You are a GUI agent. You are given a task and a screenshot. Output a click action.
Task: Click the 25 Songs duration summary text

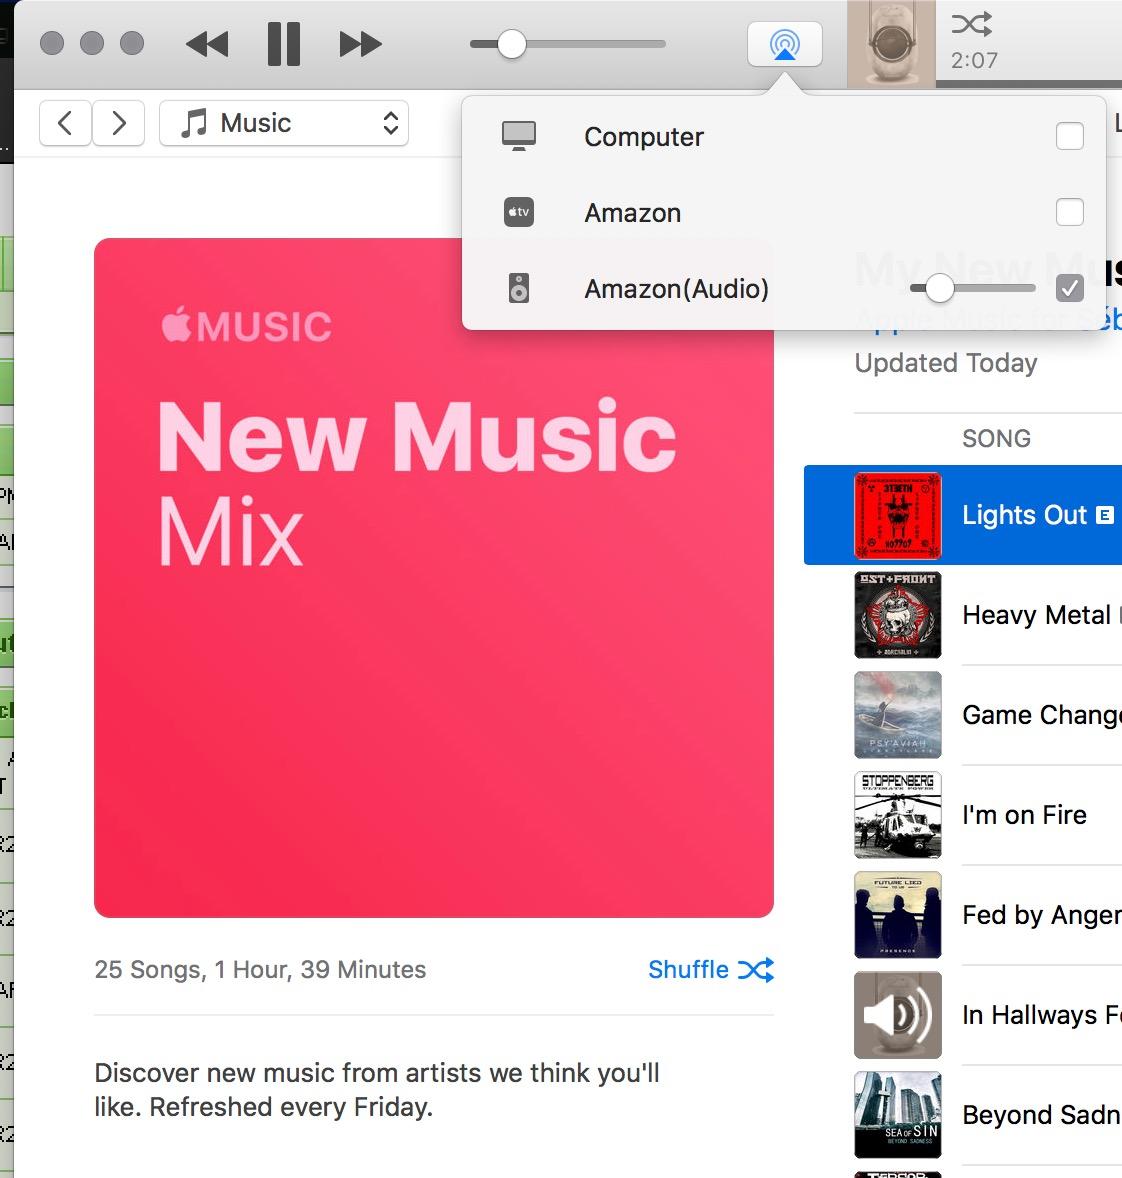click(x=260, y=970)
